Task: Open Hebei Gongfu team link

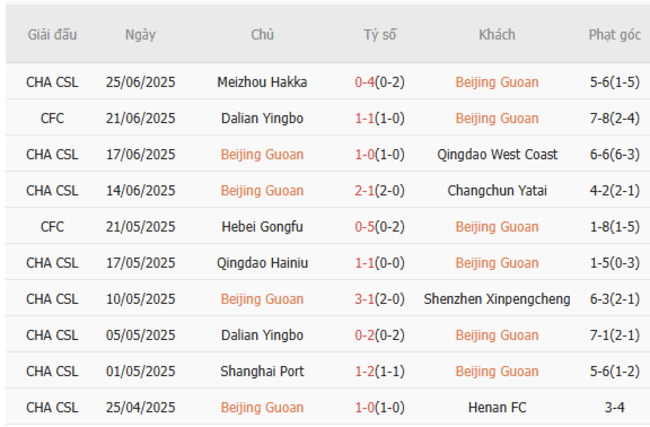Action: (x=262, y=227)
